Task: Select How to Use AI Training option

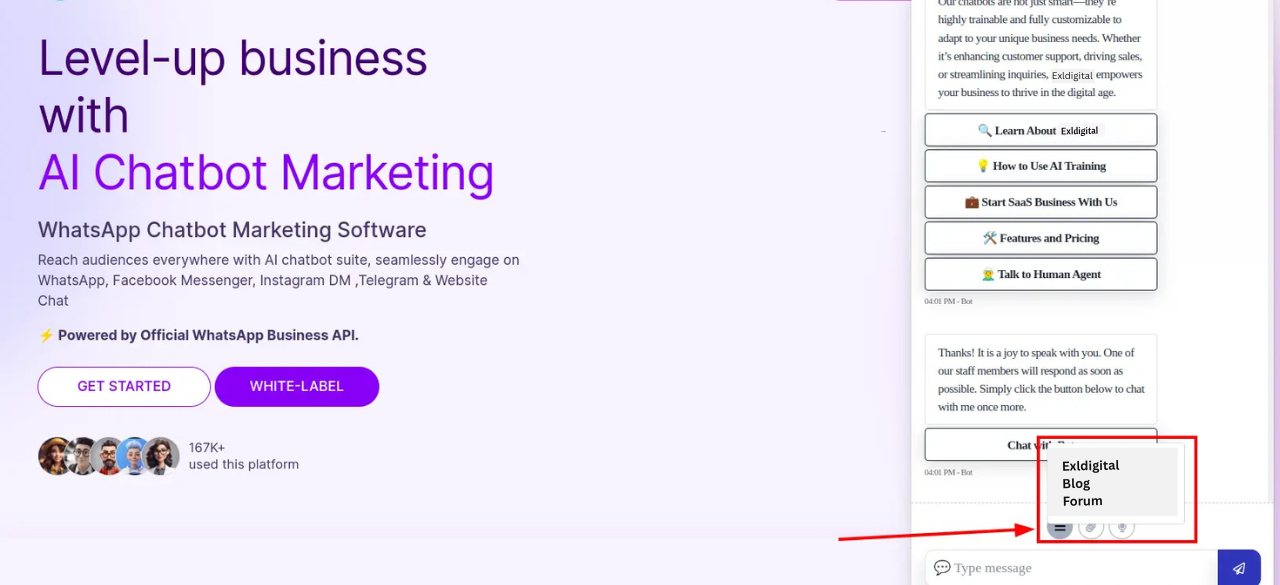Action: (1041, 166)
